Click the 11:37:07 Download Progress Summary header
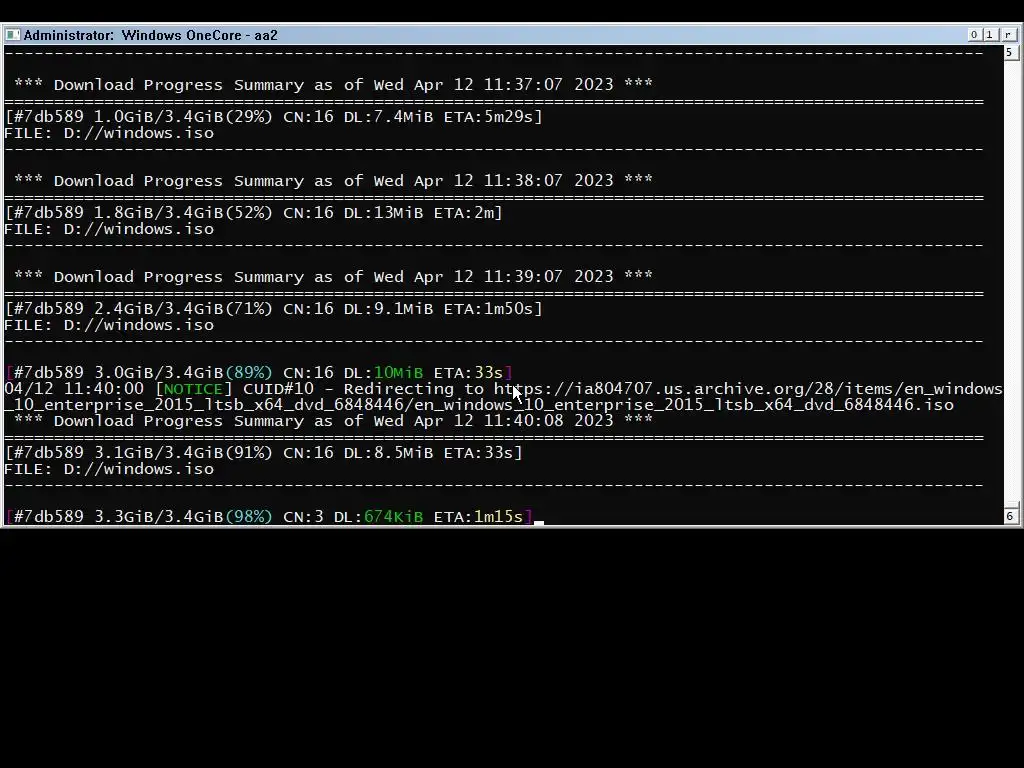Image resolution: width=1024 pixels, height=768 pixels. 333,84
